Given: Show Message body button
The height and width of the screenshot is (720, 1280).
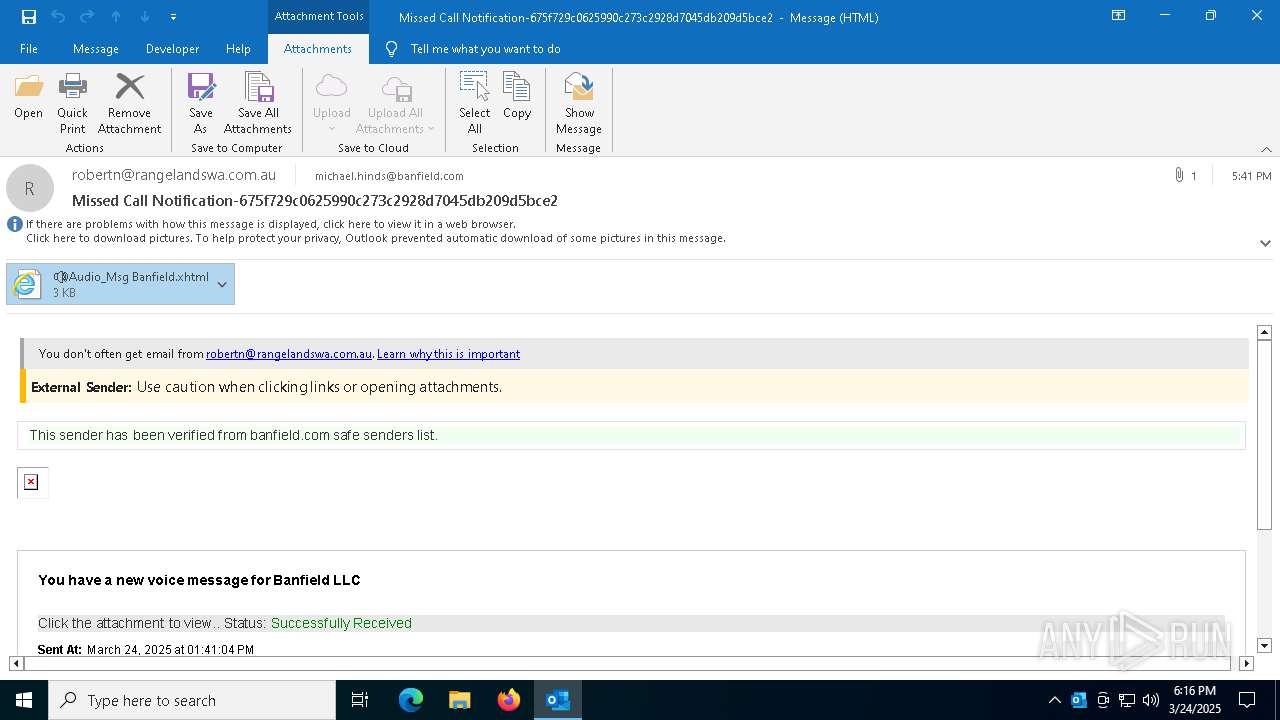Looking at the screenshot, I should pos(579,104).
